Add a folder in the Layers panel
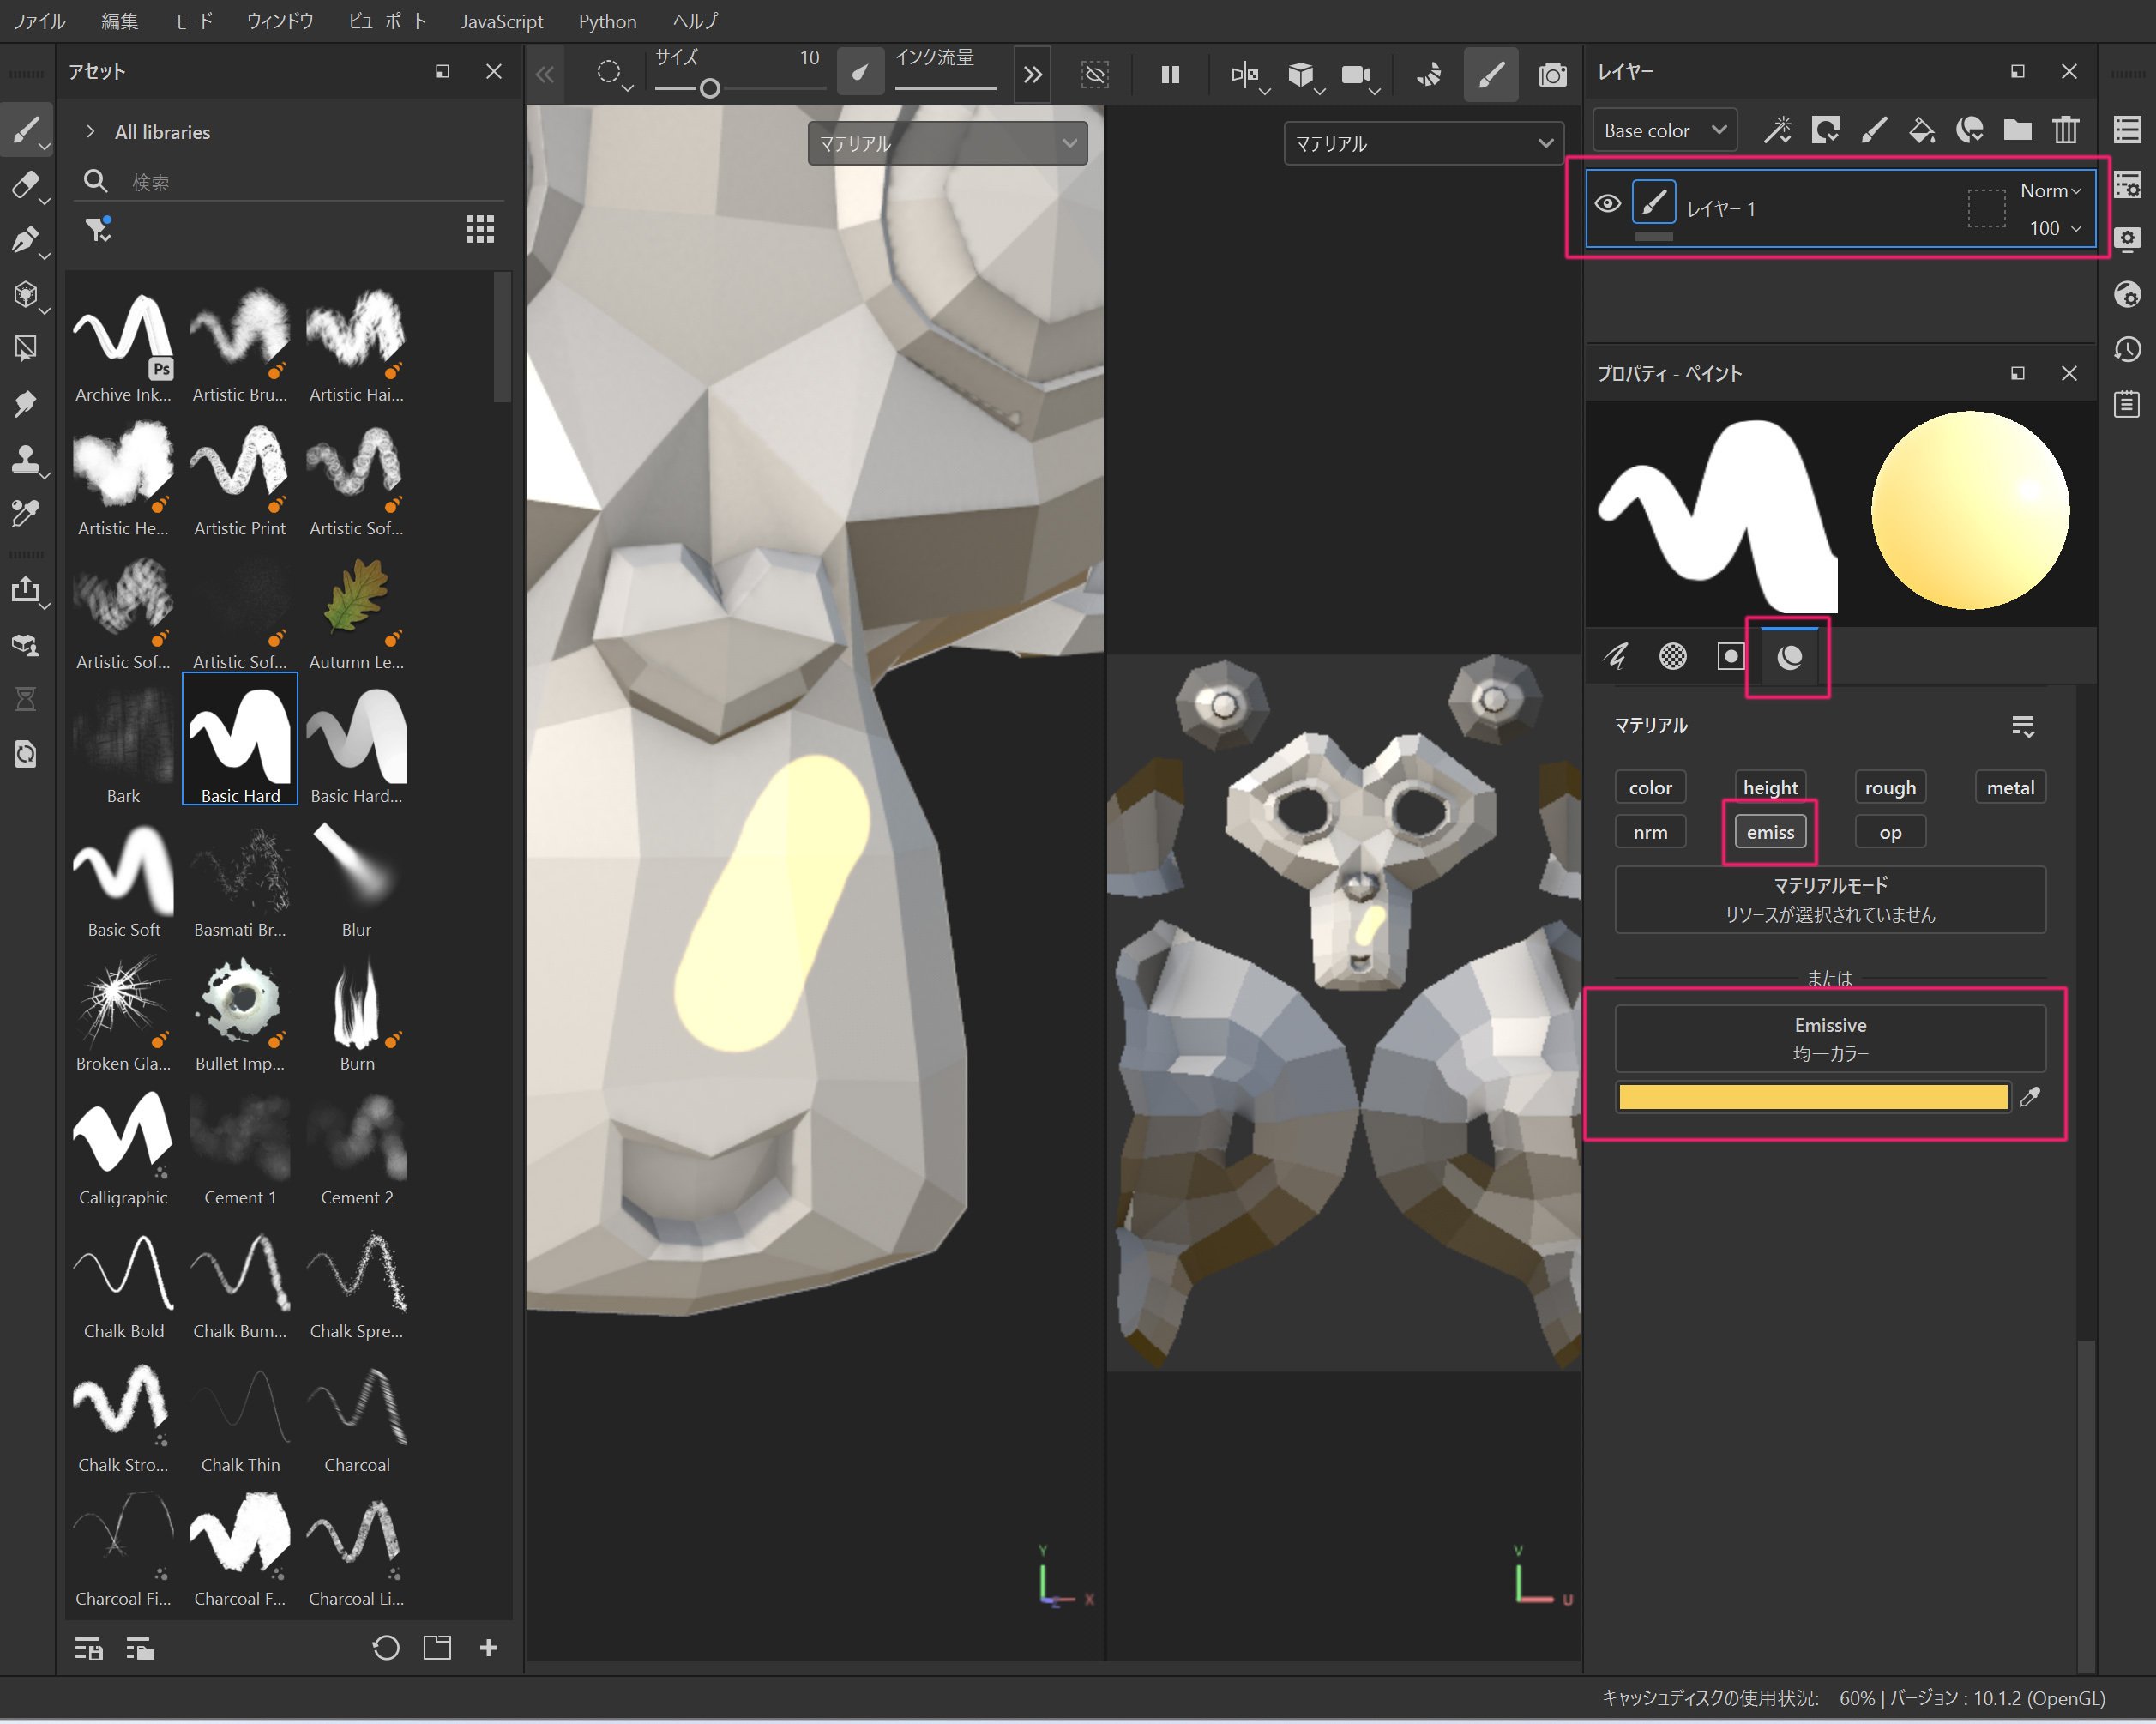 2017,130
